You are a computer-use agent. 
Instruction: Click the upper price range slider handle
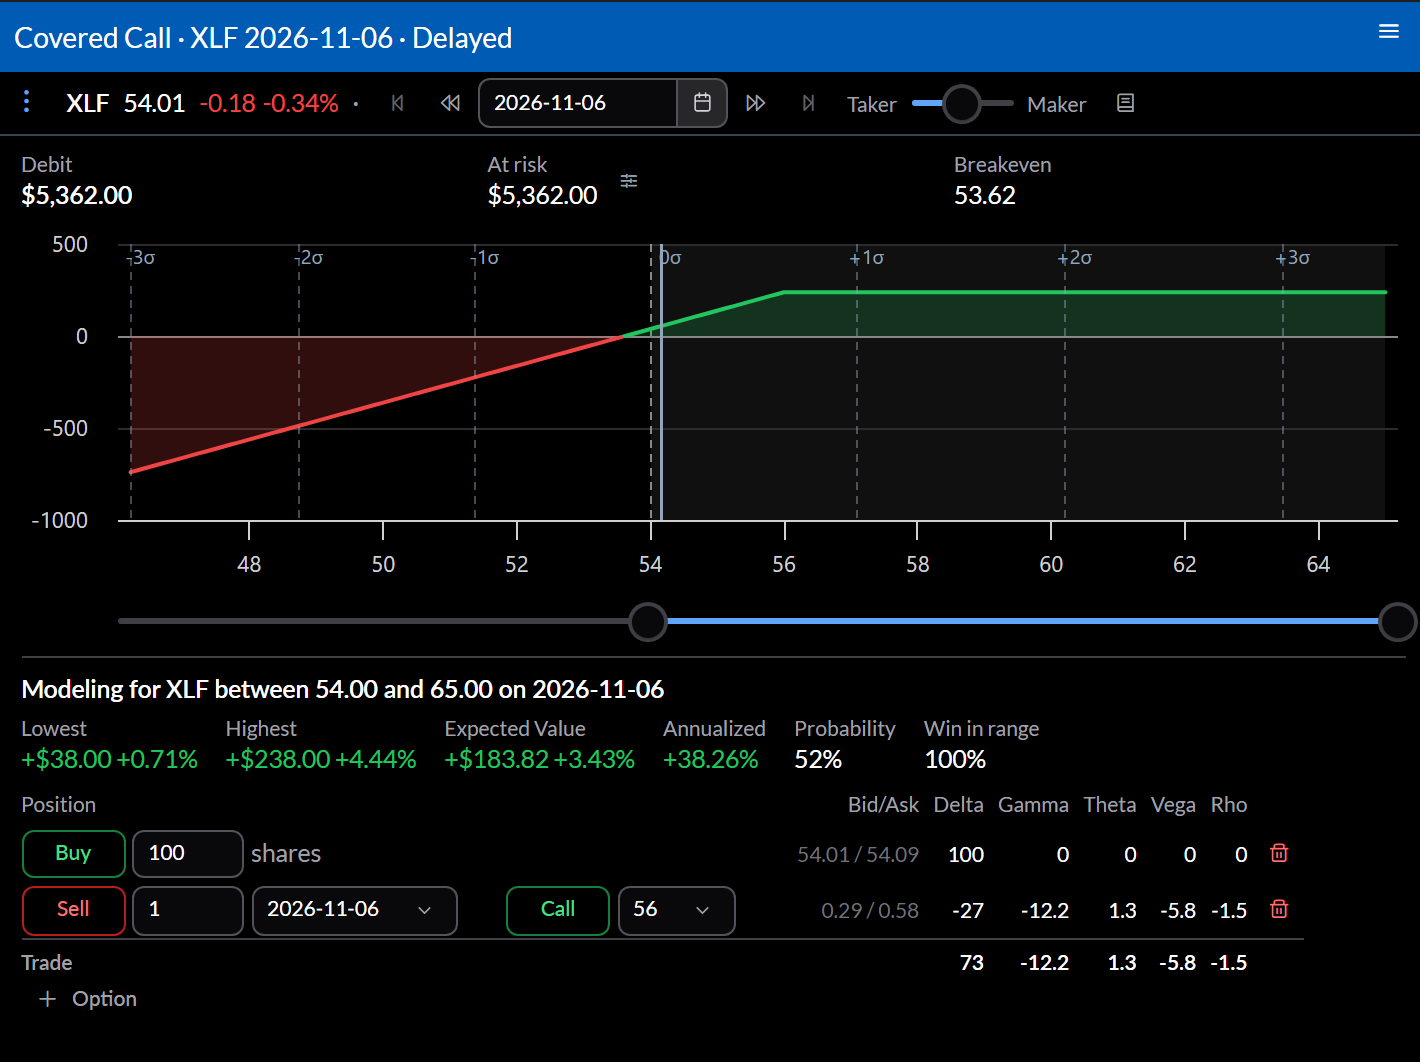(x=1397, y=622)
